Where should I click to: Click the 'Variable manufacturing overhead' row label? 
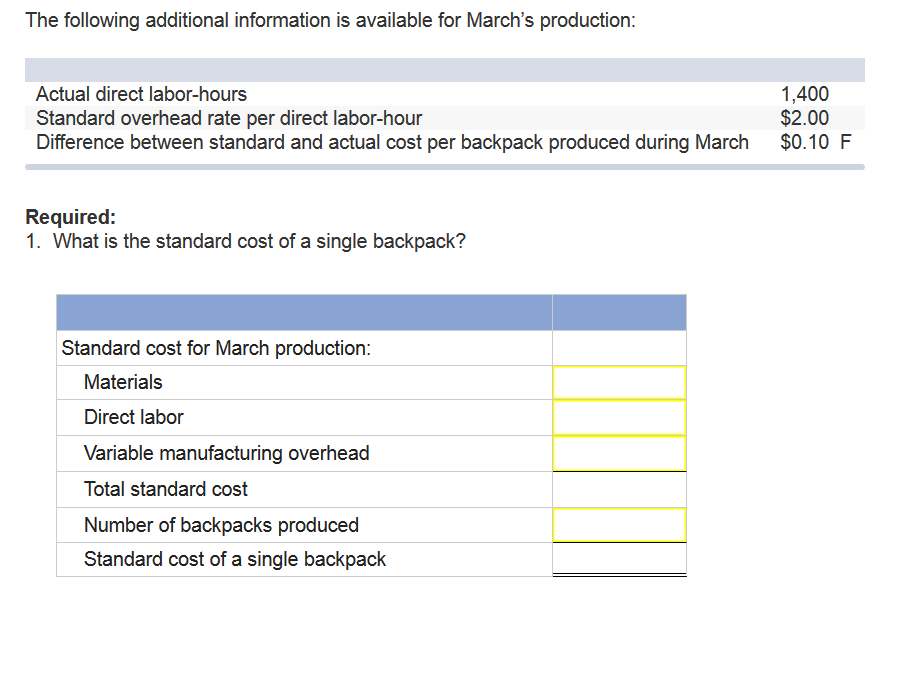(227, 453)
